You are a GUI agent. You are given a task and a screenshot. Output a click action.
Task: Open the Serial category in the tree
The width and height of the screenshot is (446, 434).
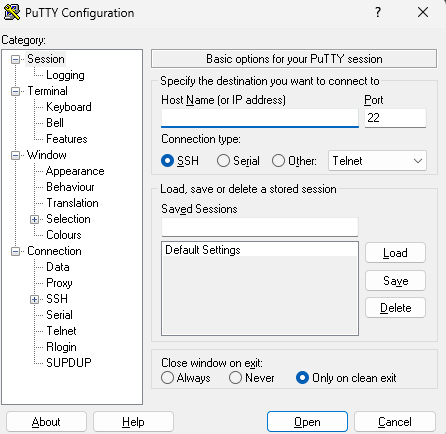[x=59, y=315]
